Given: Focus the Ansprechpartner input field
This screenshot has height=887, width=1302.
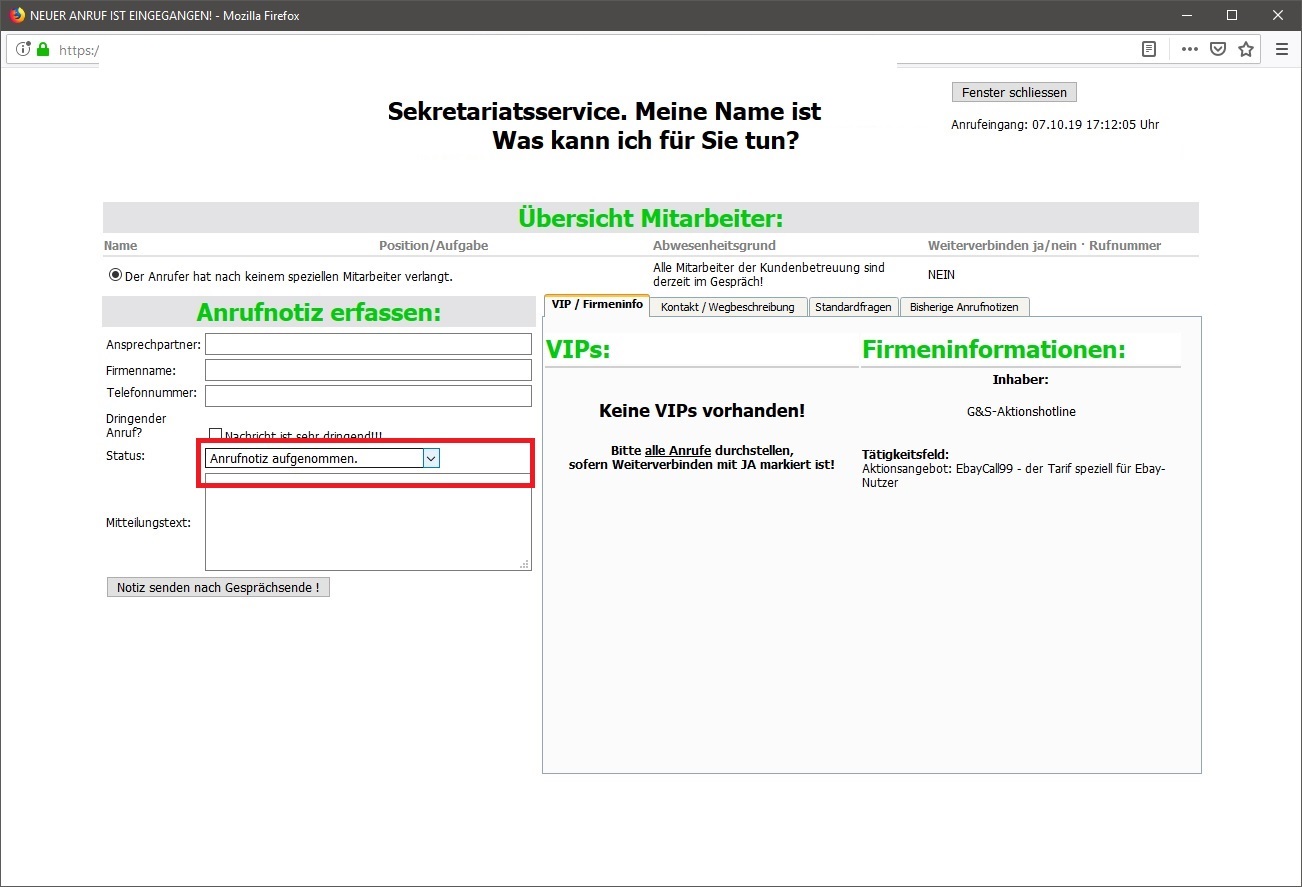Looking at the screenshot, I should (368, 344).
